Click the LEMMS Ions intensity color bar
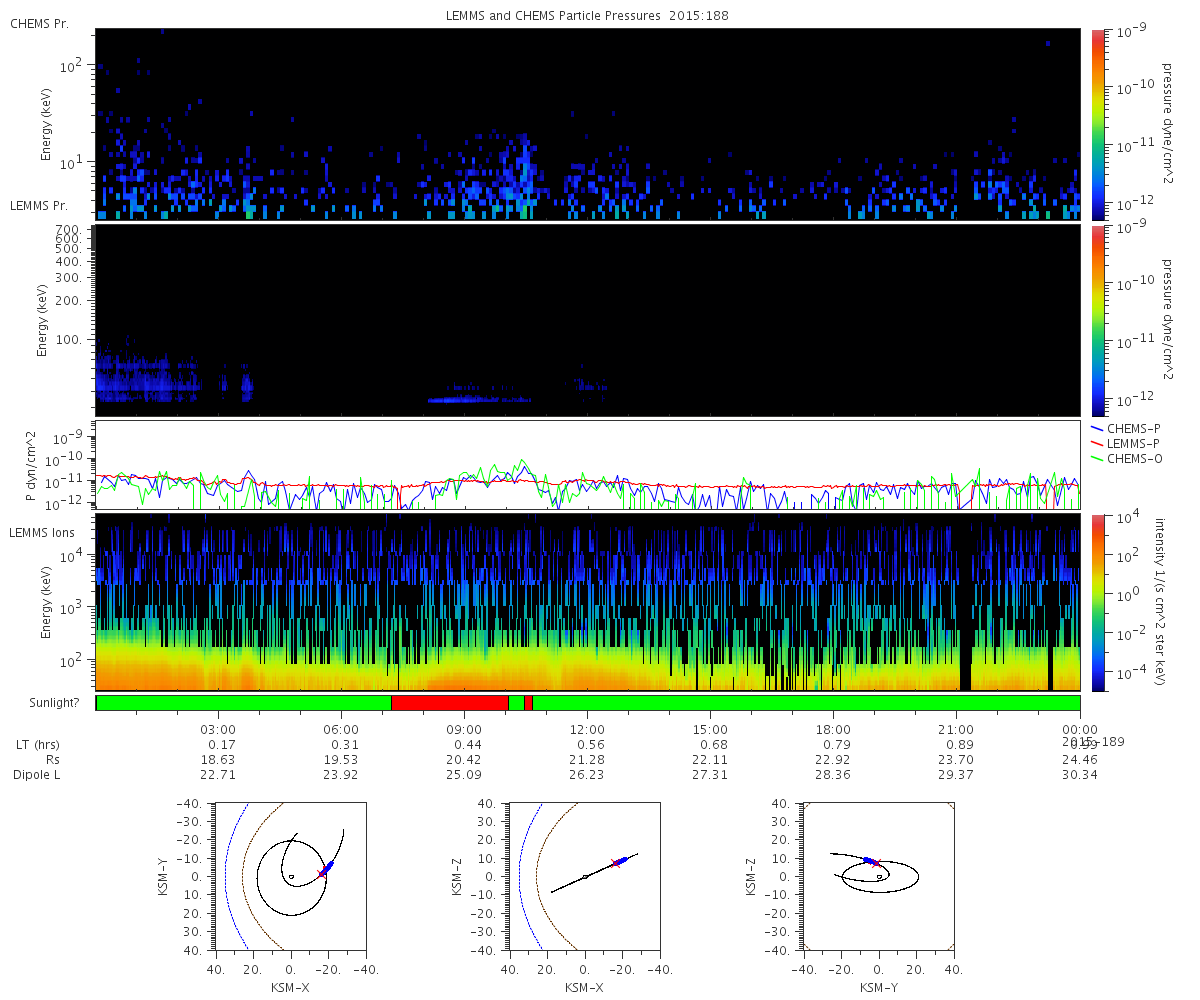 (x=1098, y=602)
